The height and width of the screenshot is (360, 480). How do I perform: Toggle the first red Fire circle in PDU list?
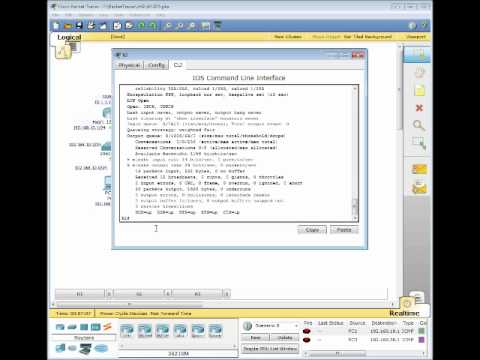pyautogui.click(x=307, y=331)
